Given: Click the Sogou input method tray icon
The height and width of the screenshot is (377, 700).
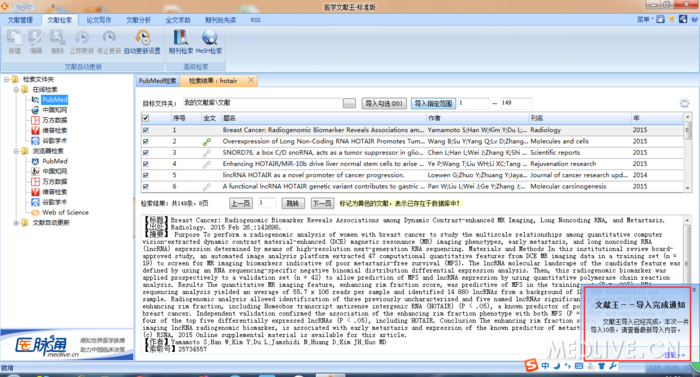Looking at the screenshot, I should coord(531,365).
